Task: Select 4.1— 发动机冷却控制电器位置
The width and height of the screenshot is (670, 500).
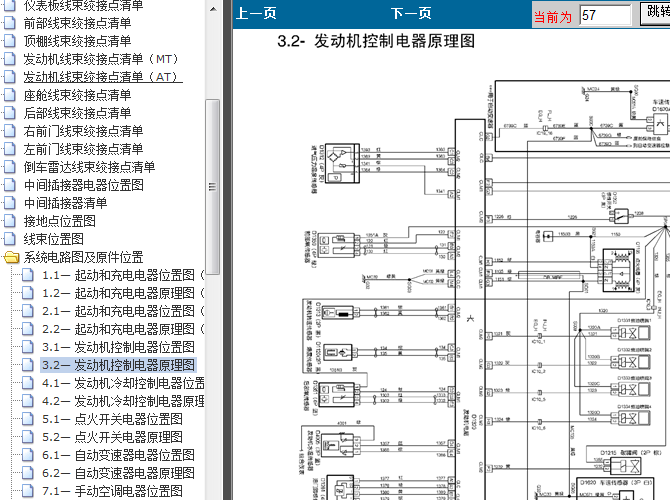Action: click(123, 383)
